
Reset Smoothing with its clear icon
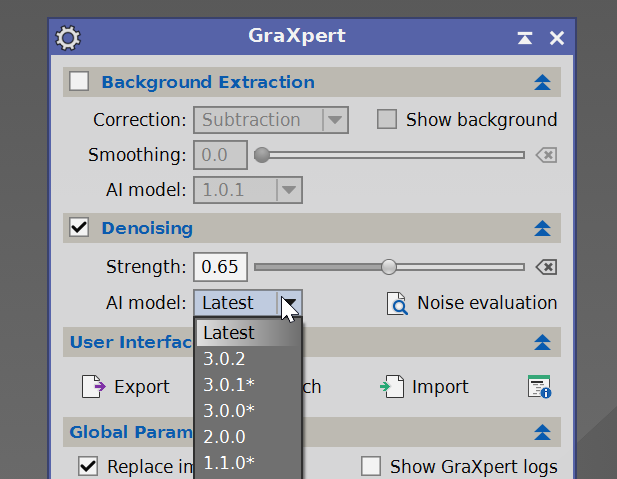546,155
